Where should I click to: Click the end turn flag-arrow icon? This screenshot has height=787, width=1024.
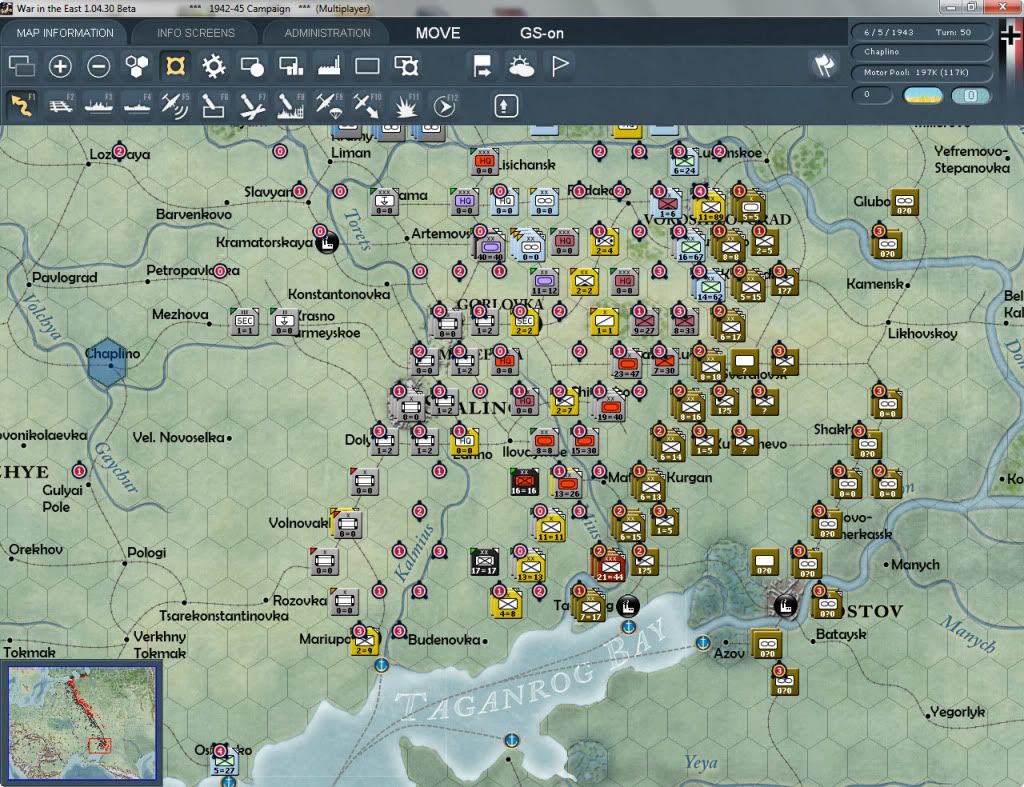482,66
